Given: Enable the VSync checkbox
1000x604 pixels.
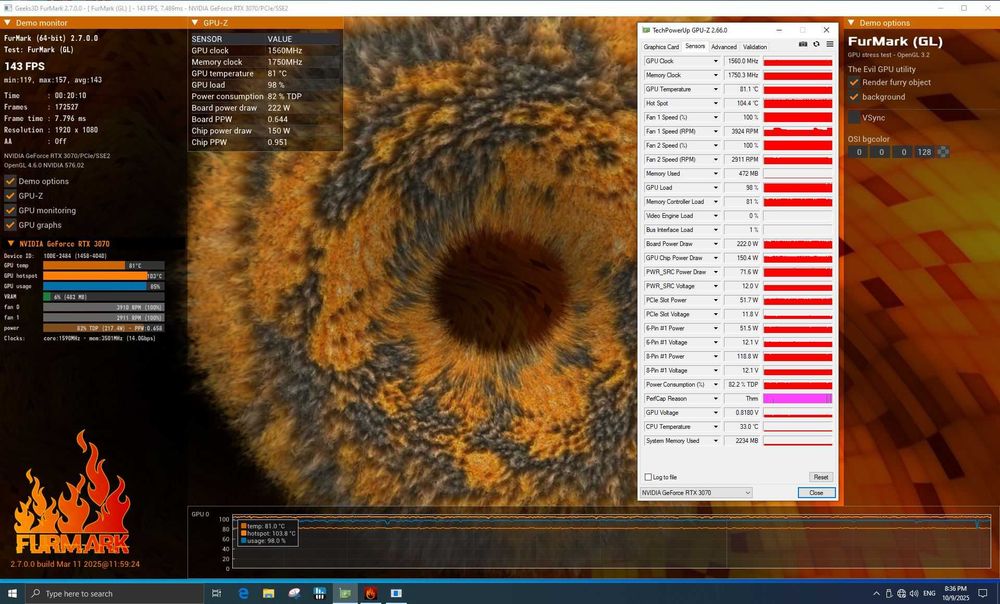Looking at the screenshot, I should pos(854,117).
